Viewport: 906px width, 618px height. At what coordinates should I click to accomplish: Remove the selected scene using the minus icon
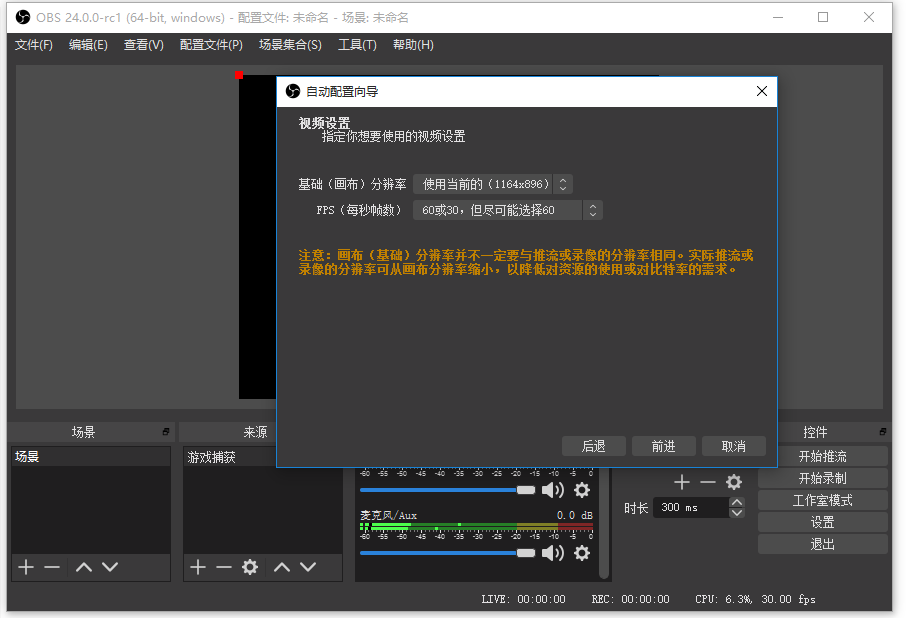coord(52,567)
